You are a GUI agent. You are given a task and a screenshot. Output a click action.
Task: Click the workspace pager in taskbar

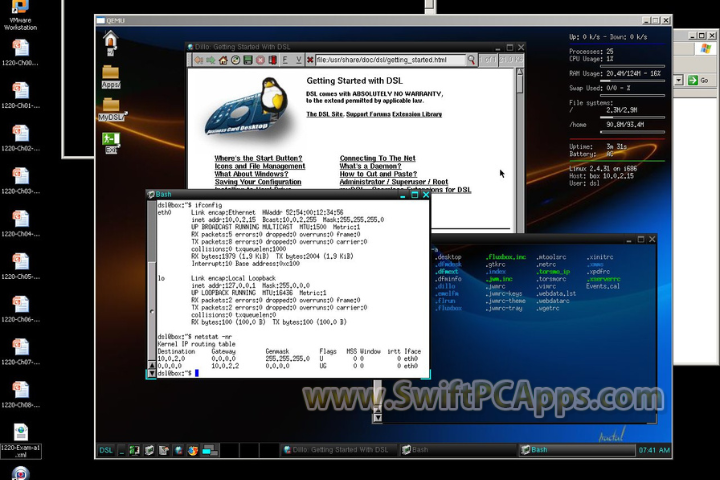210,451
